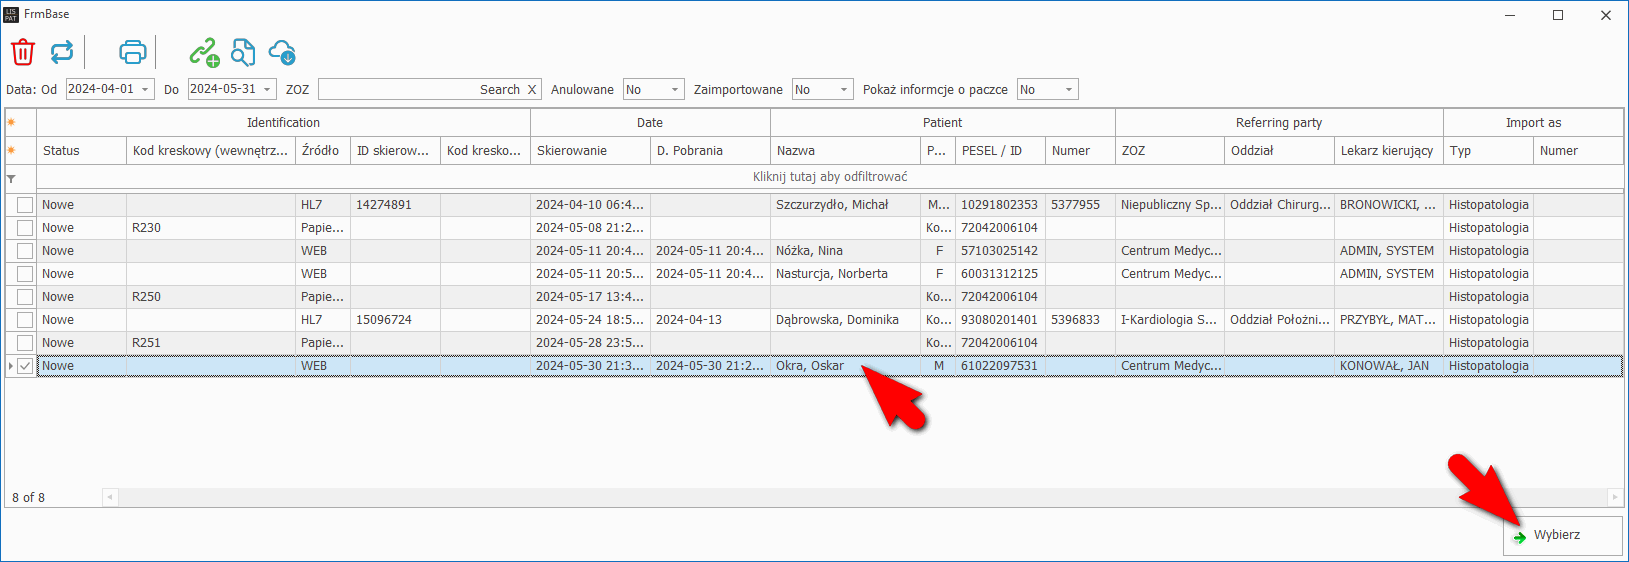1629x562 pixels.
Task: Check the box for Szczurzydło, Michał row
Action: (25, 205)
